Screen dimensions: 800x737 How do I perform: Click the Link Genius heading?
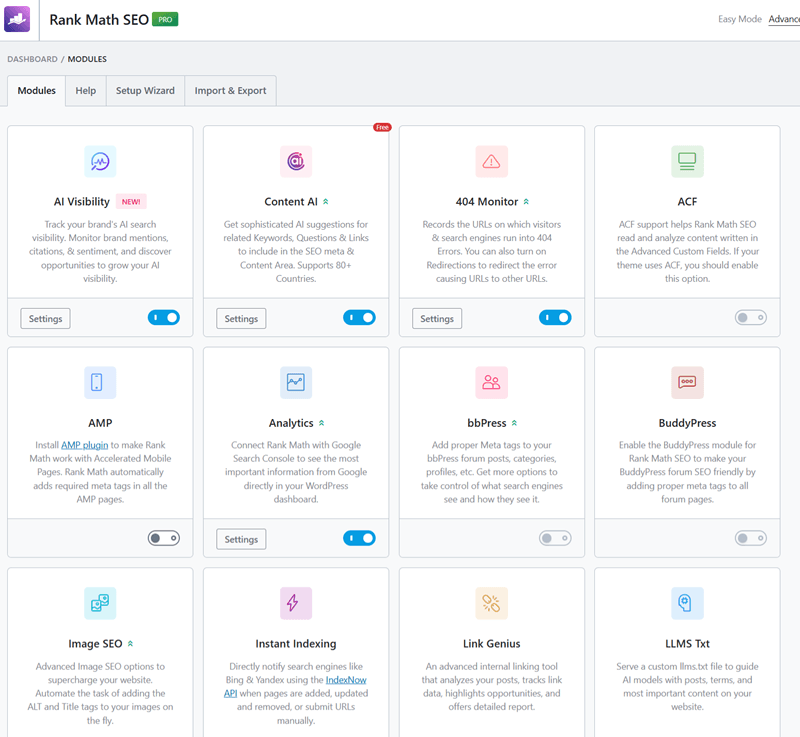491,644
